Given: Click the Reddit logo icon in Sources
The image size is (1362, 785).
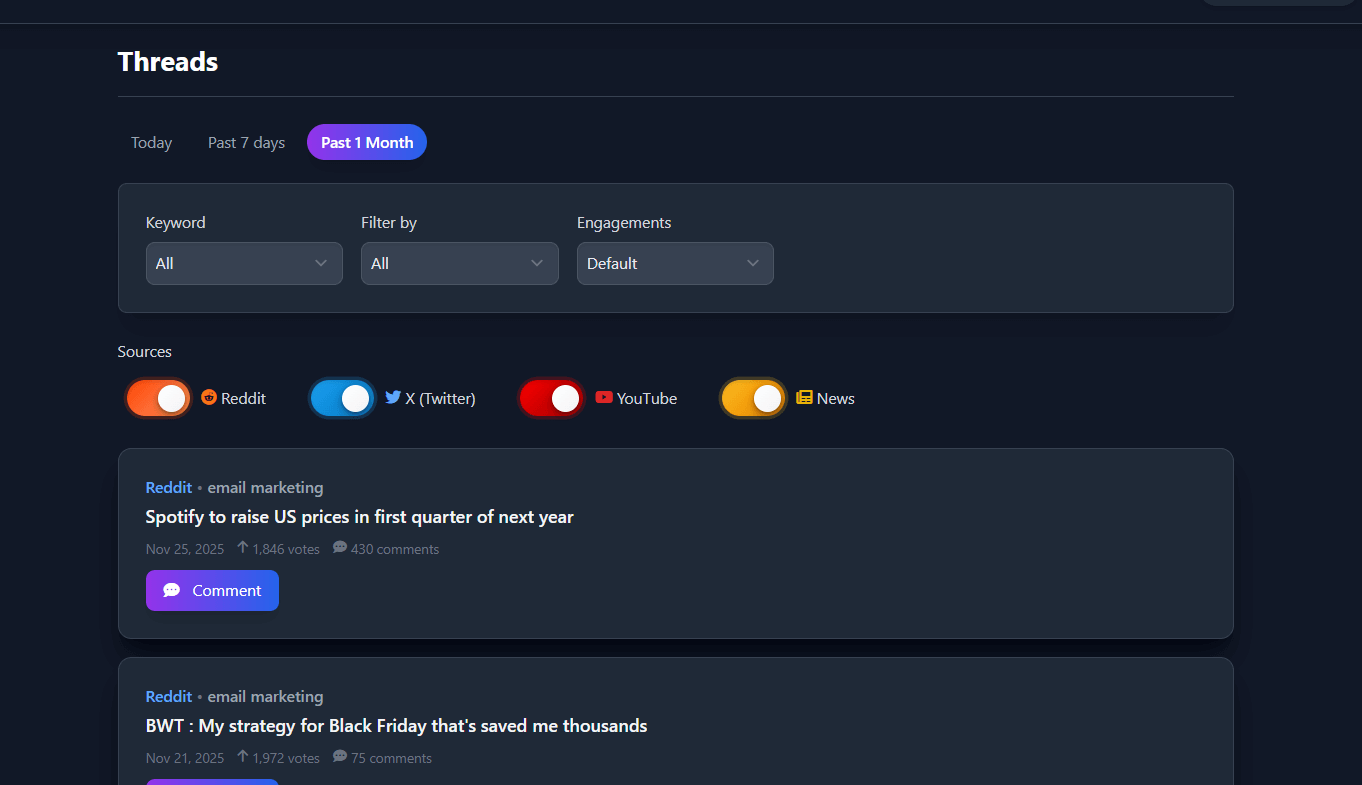Looking at the screenshot, I should tap(209, 397).
